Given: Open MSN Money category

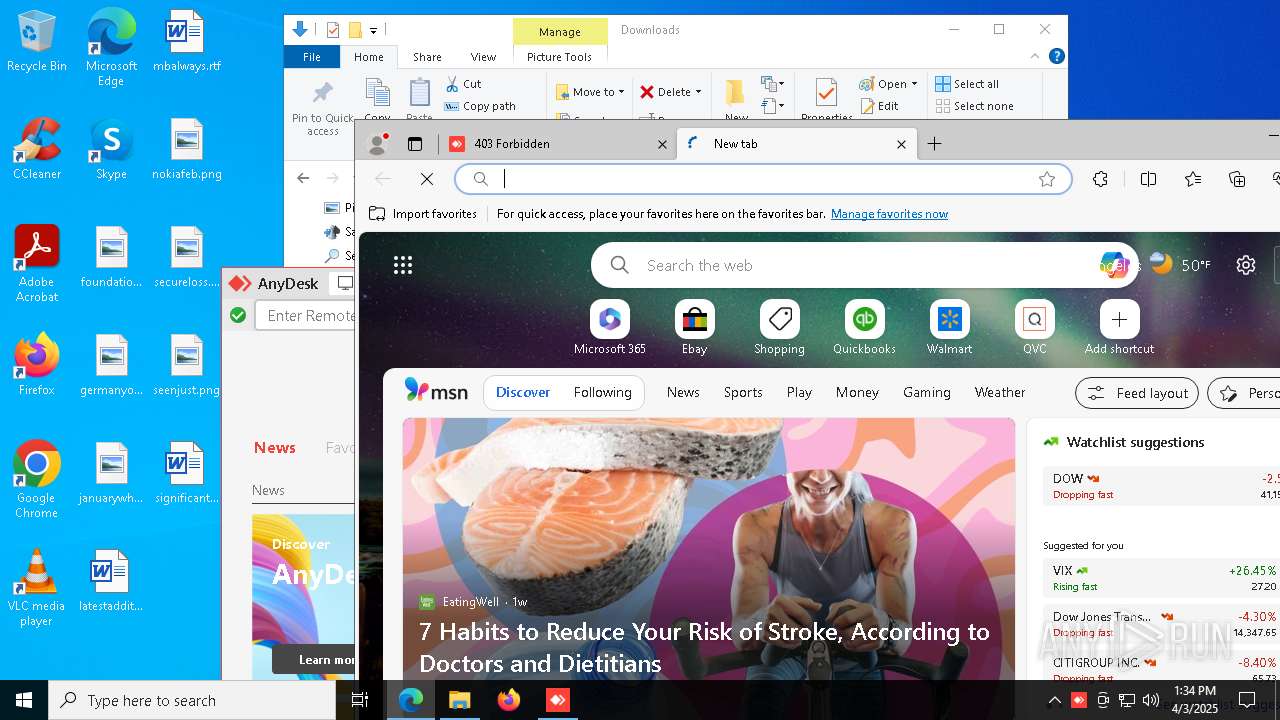Looking at the screenshot, I should tap(857, 393).
